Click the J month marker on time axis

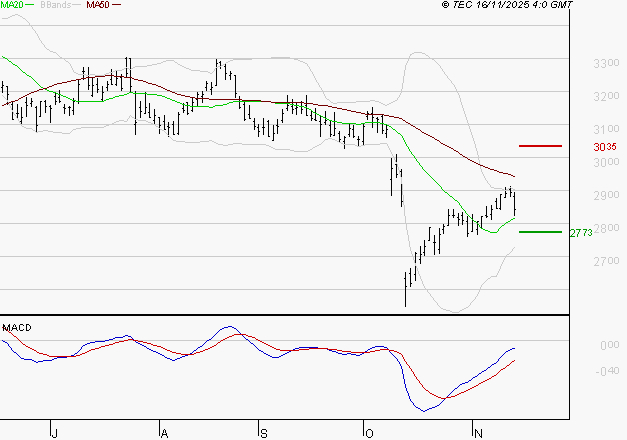pyautogui.click(x=55, y=433)
